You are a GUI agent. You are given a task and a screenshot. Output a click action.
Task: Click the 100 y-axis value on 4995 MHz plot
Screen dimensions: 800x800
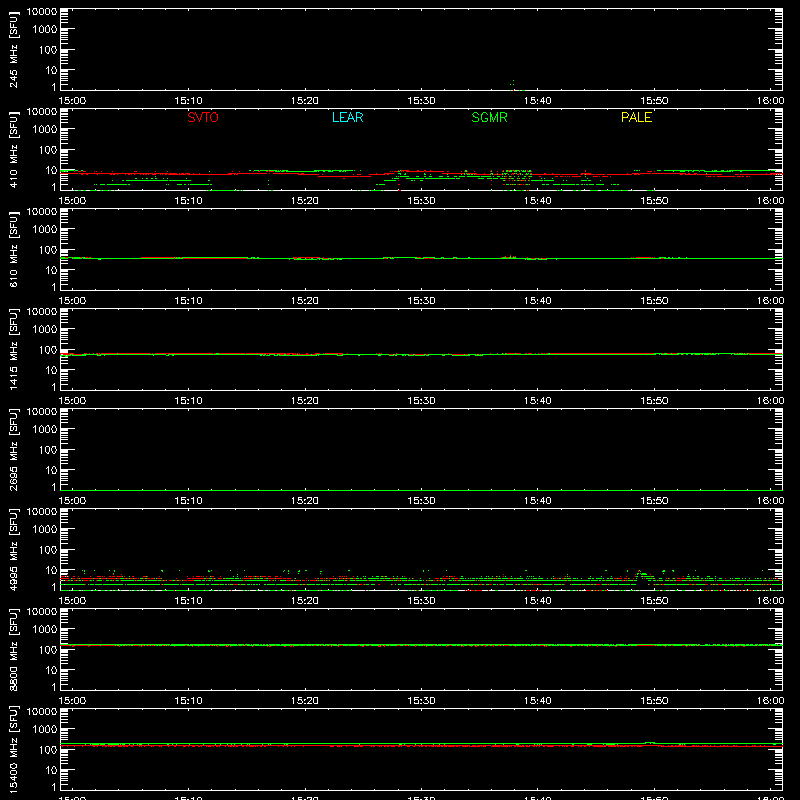click(x=48, y=550)
